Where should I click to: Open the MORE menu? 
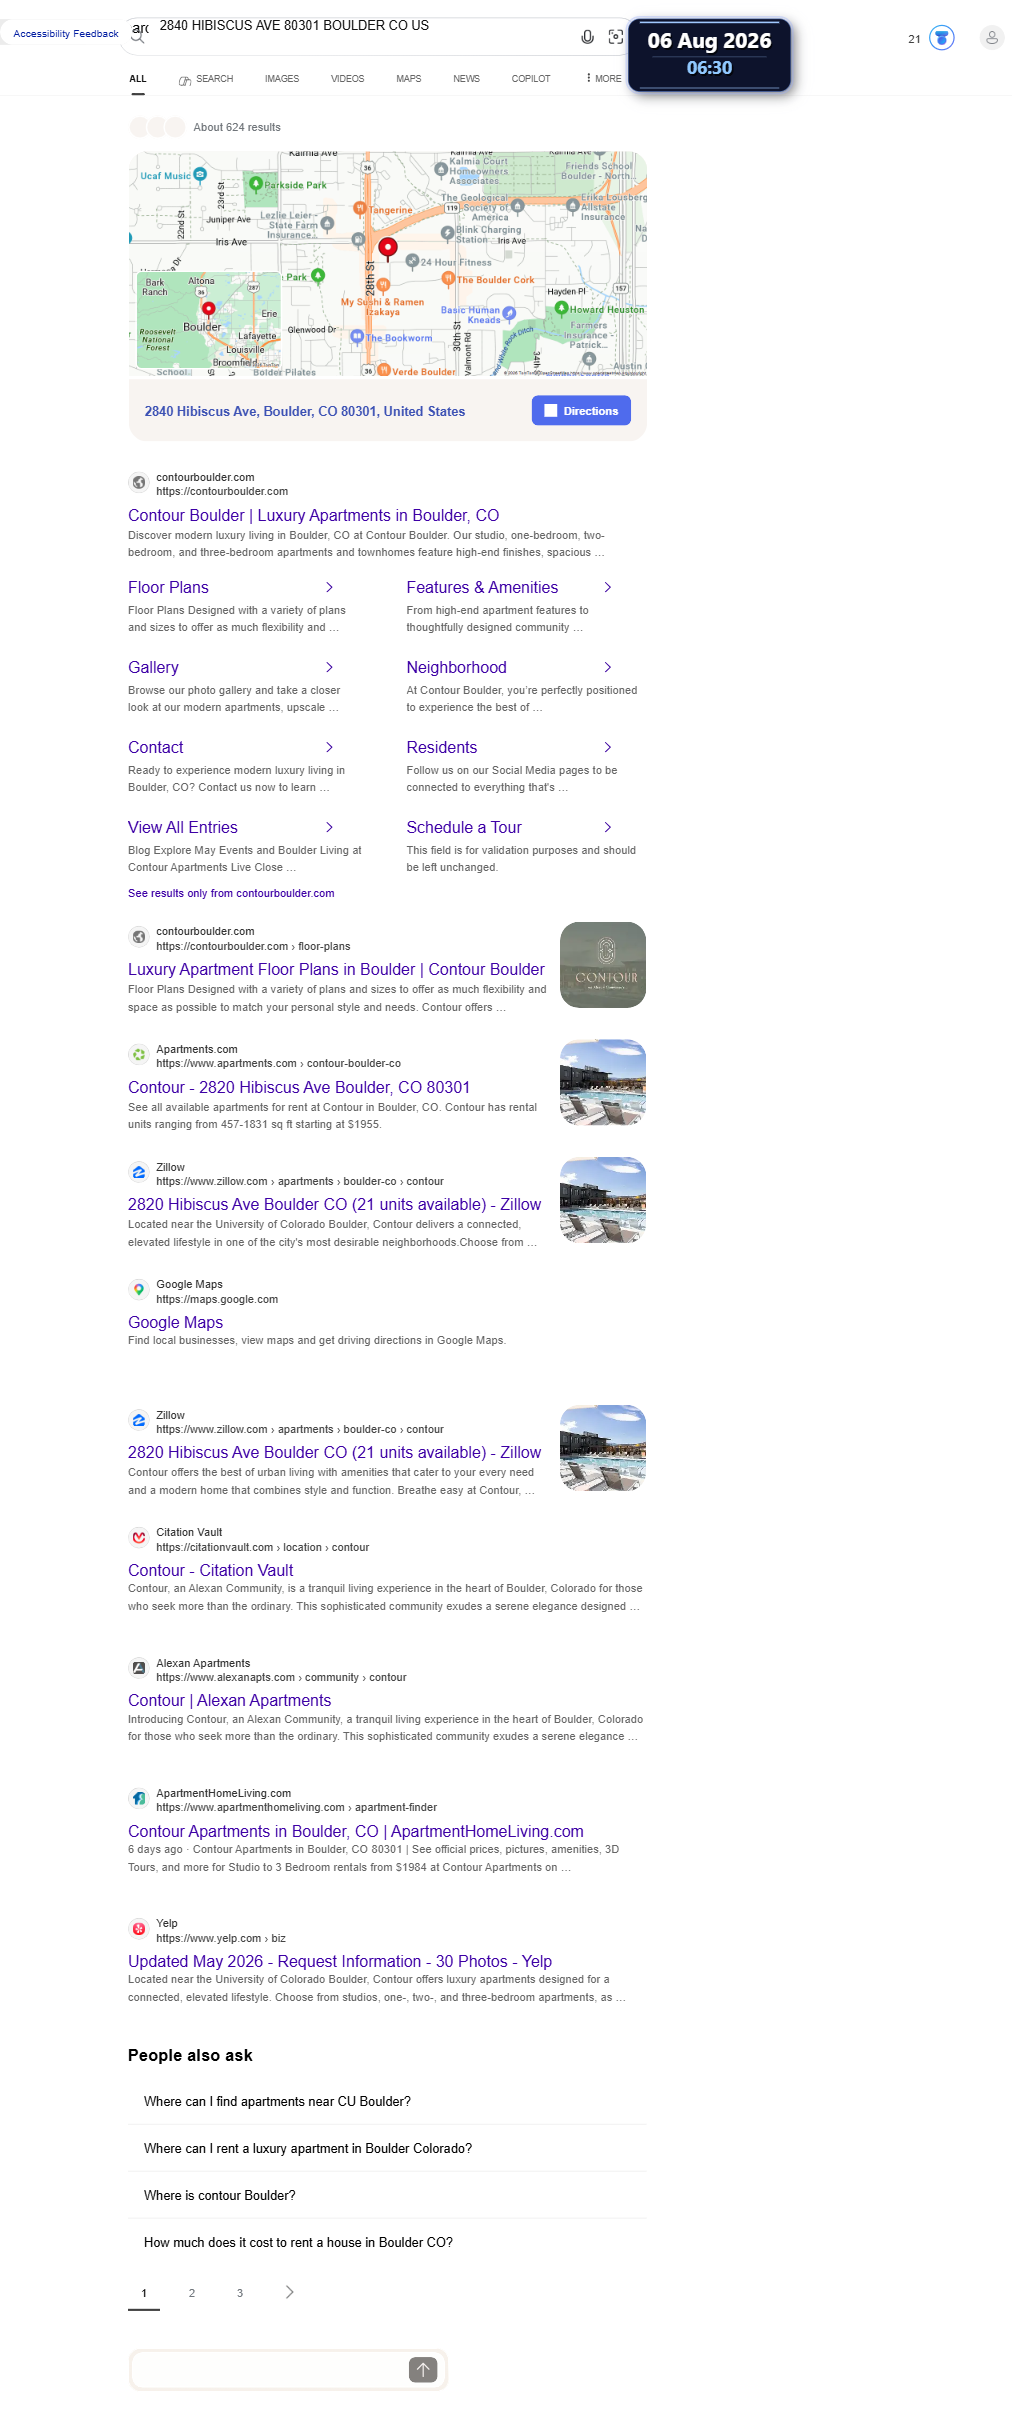(604, 78)
